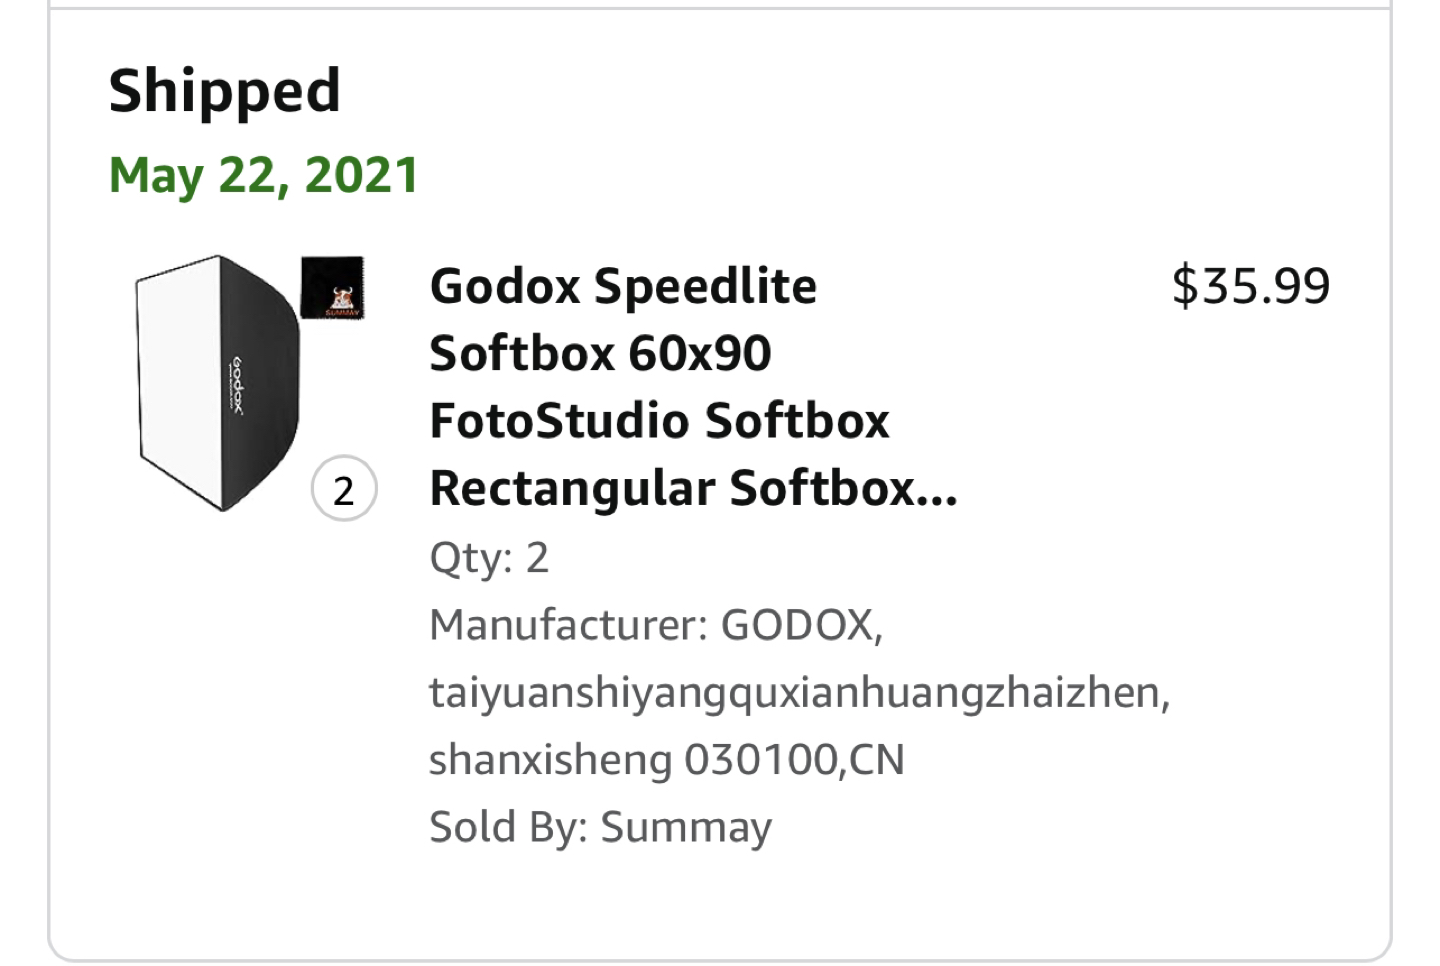Click the 'shanxisheng 030100,CN' address text
Screen dimensions: 1440x966
(x=666, y=760)
